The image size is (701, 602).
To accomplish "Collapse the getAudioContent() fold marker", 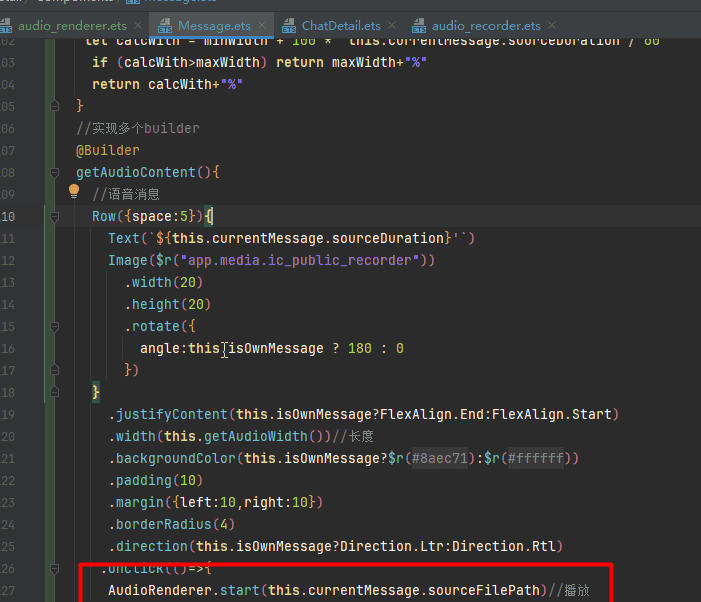I will (x=55, y=173).
